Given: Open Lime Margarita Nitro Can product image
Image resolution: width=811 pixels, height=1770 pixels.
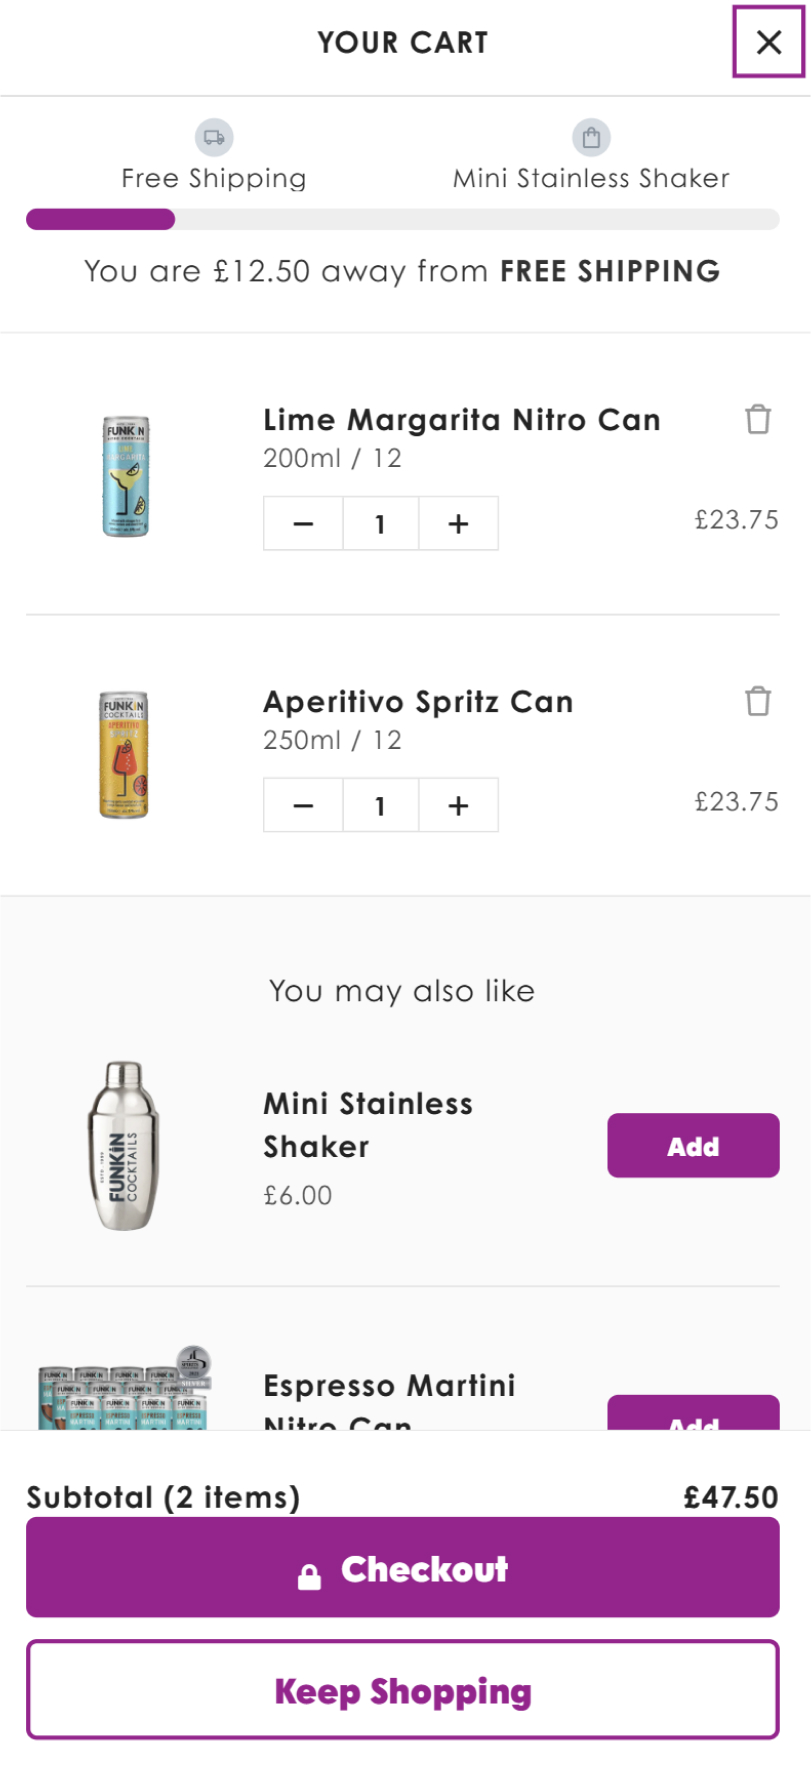Looking at the screenshot, I should (125, 476).
